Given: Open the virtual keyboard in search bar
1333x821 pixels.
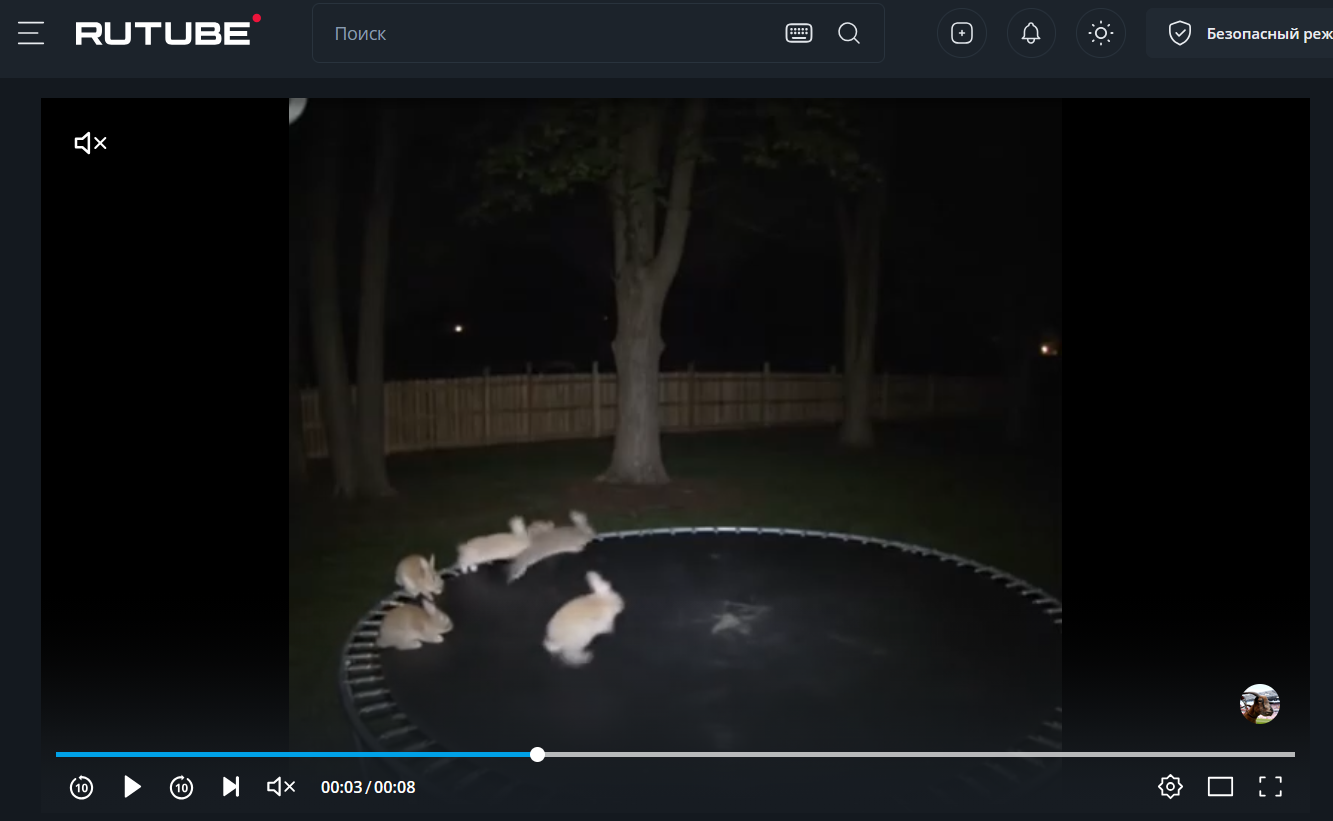Looking at the screenshot, I should [x=798, y=33].
